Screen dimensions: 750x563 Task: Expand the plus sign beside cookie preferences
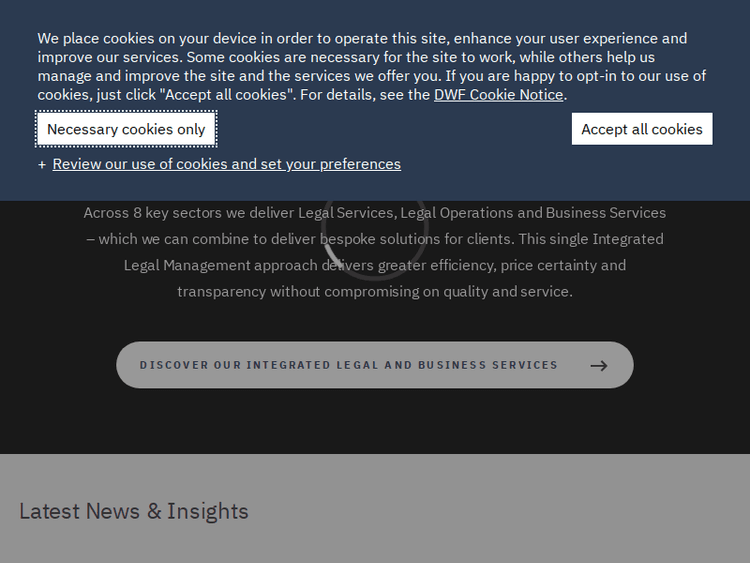click(42, 164)
